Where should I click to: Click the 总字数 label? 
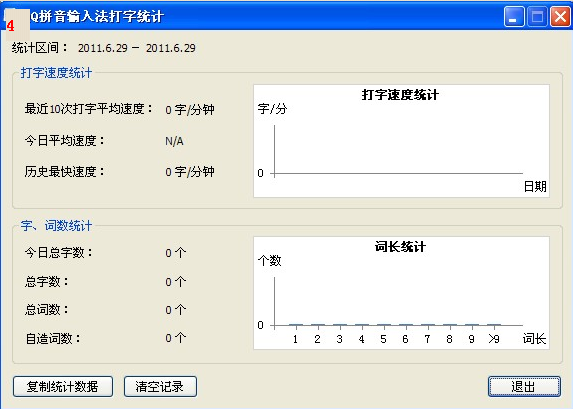click(x=46, y=281)
